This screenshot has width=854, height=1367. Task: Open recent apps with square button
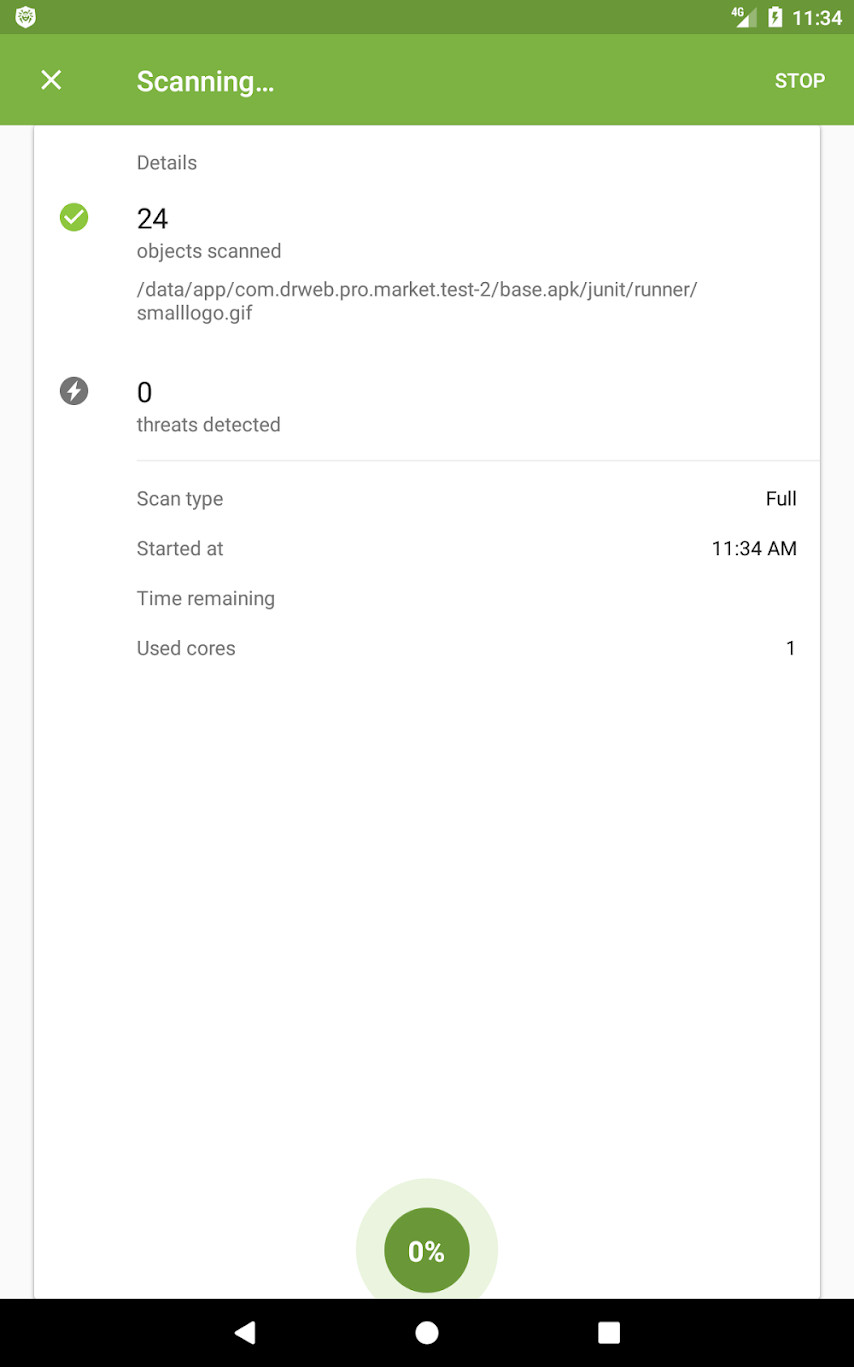(609, 1332)
